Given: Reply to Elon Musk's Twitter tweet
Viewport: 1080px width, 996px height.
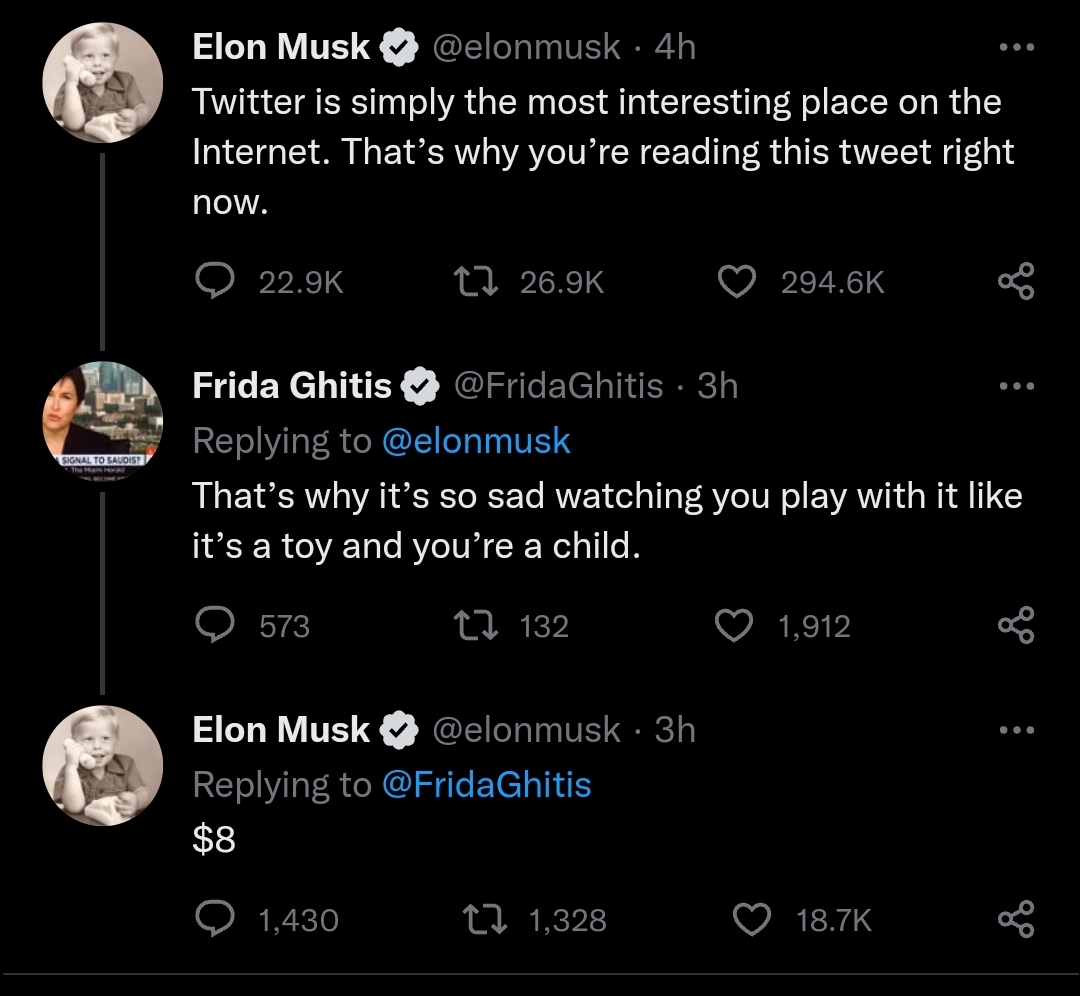Looking at the screenshot, I should coord(214,283).
